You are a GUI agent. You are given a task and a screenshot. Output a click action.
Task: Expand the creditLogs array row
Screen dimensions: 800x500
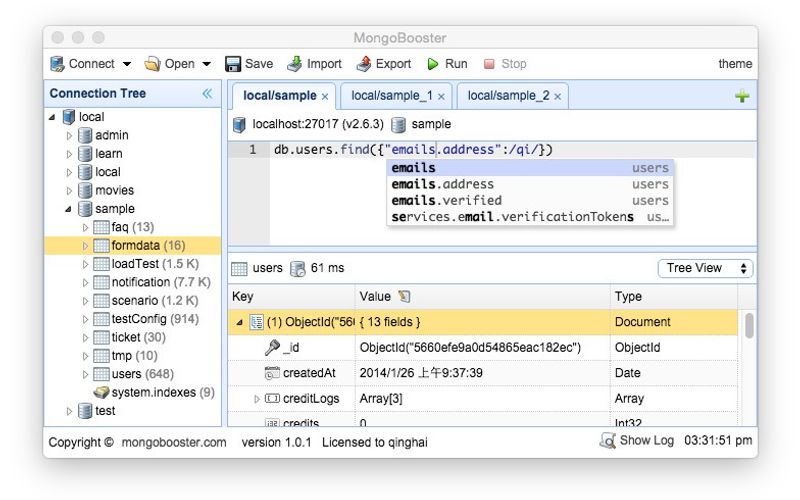[257, 399]
